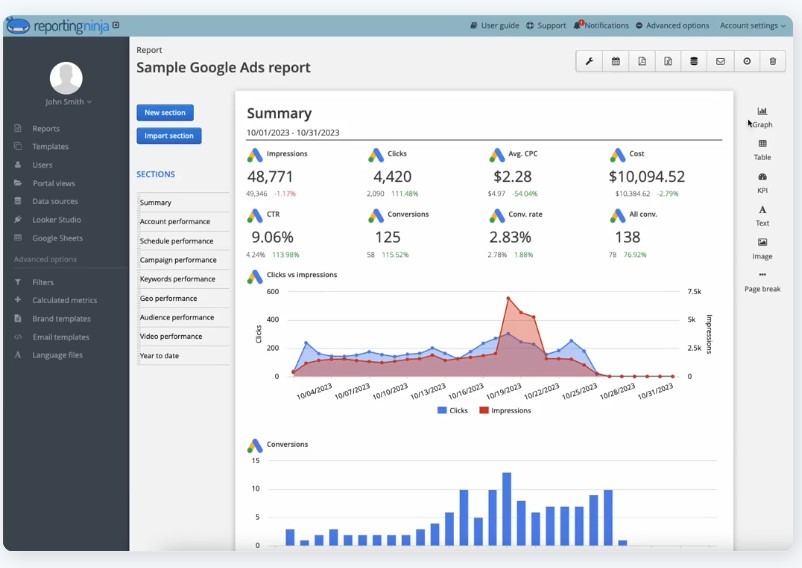Select Audience performance section

184,317
